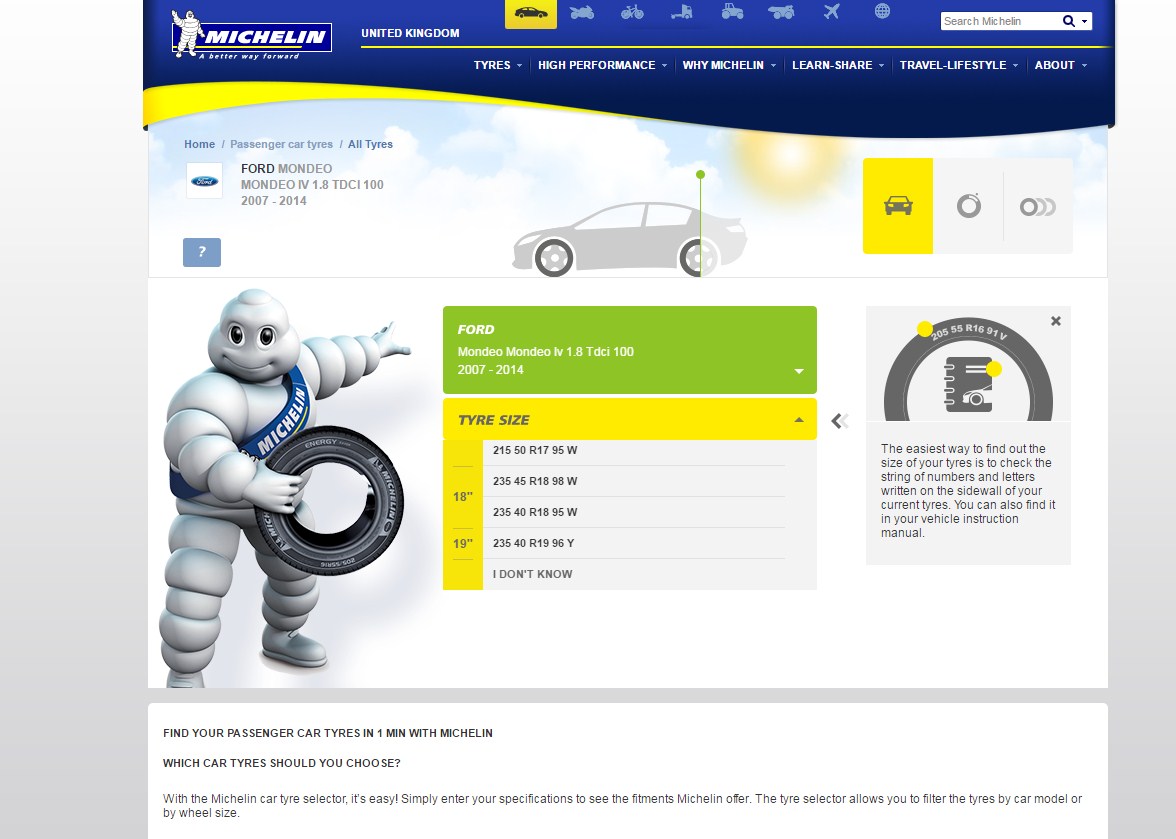Open the search options dropdown arrow
The height and width of the screenshot is (839, 1176).
coord(1084,22)
